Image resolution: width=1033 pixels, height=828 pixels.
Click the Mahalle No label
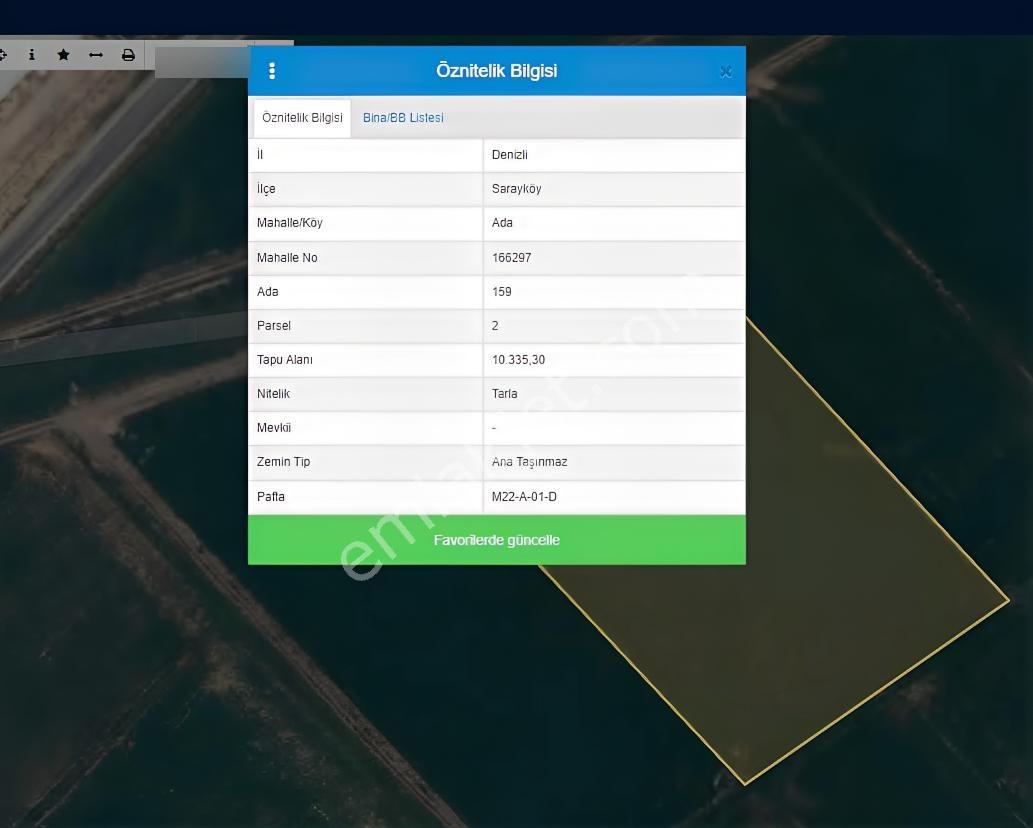click(x=287, y=258)
